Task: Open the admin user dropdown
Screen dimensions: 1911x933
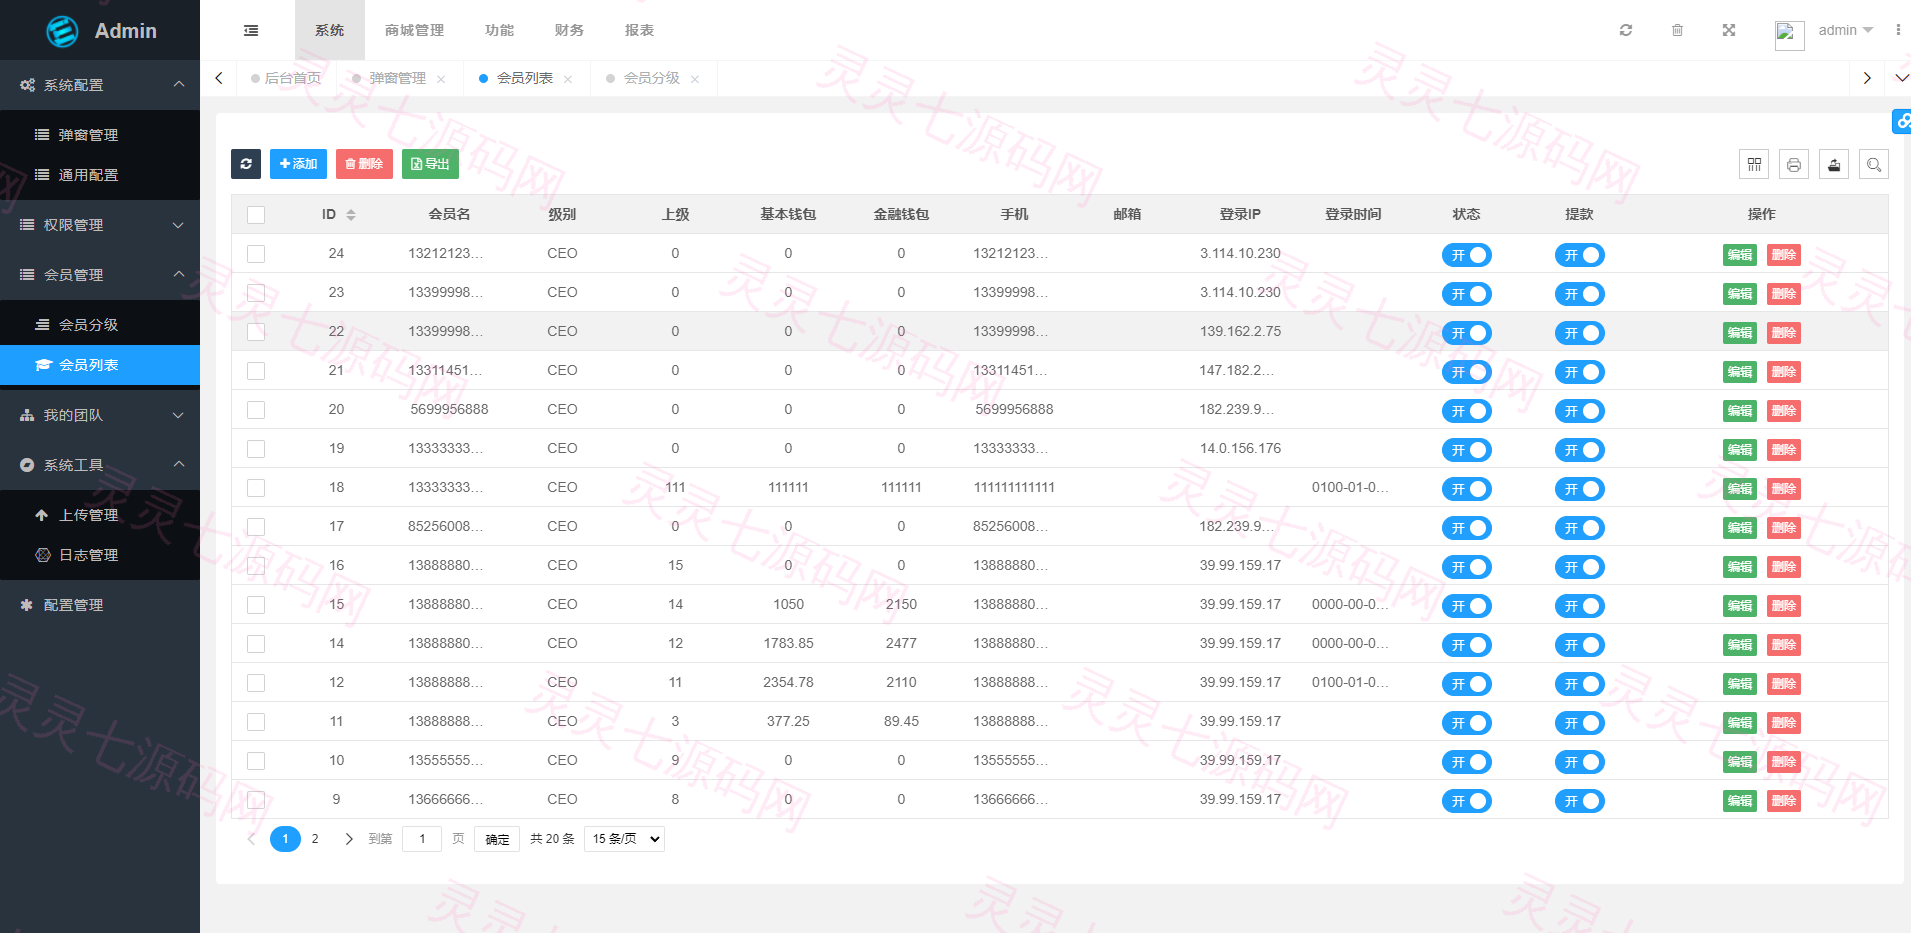Action: click(x=1844, y=30)
